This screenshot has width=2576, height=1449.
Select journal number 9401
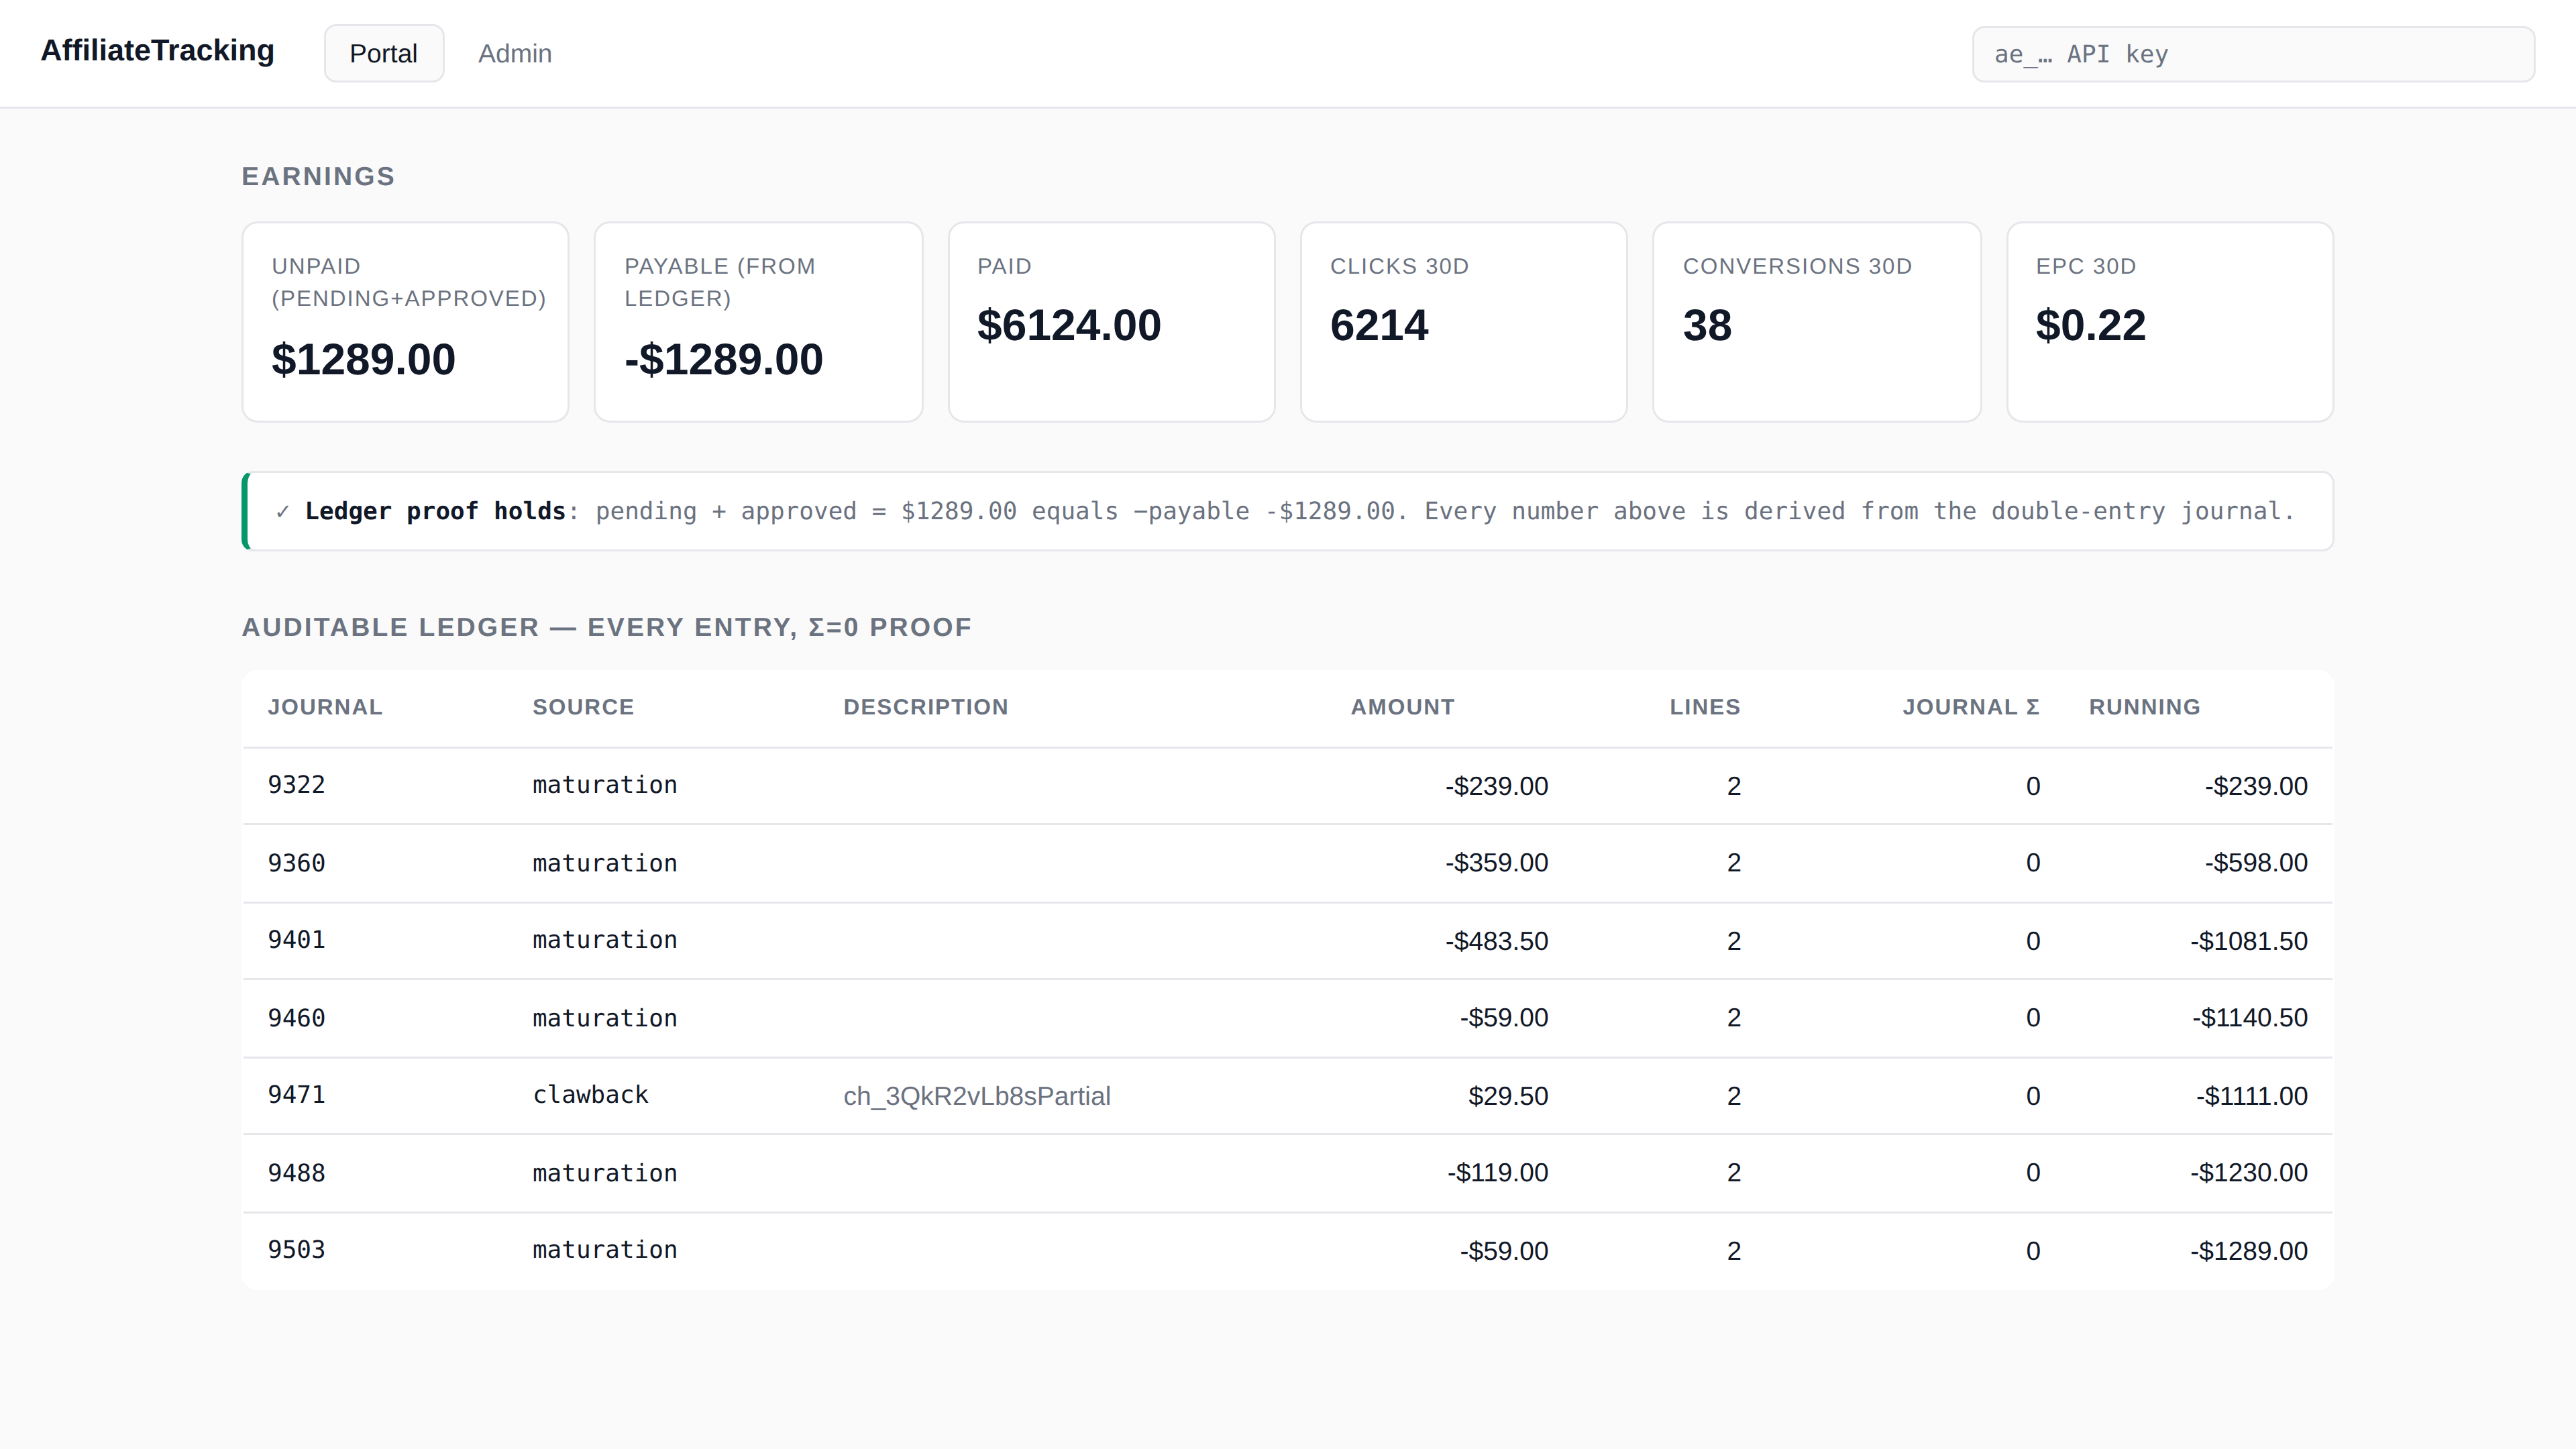point(296,940)
